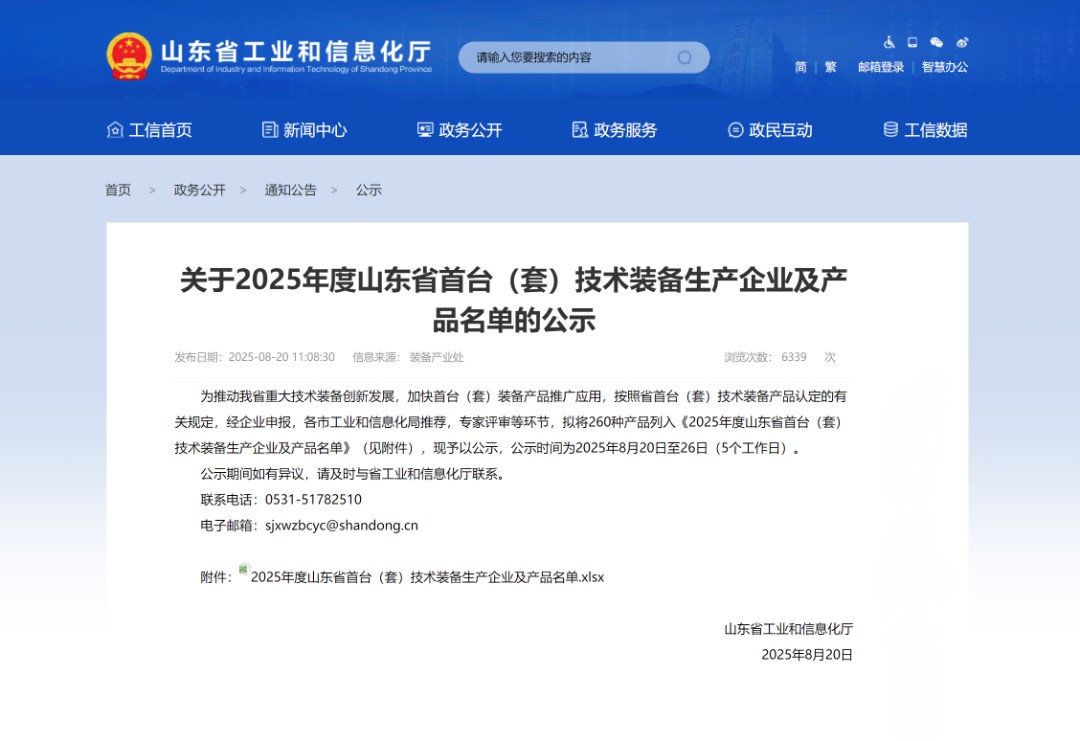Open the 智慧办公 link
1080x741 pixels.
pyautogui.click(x=945, y=67)
